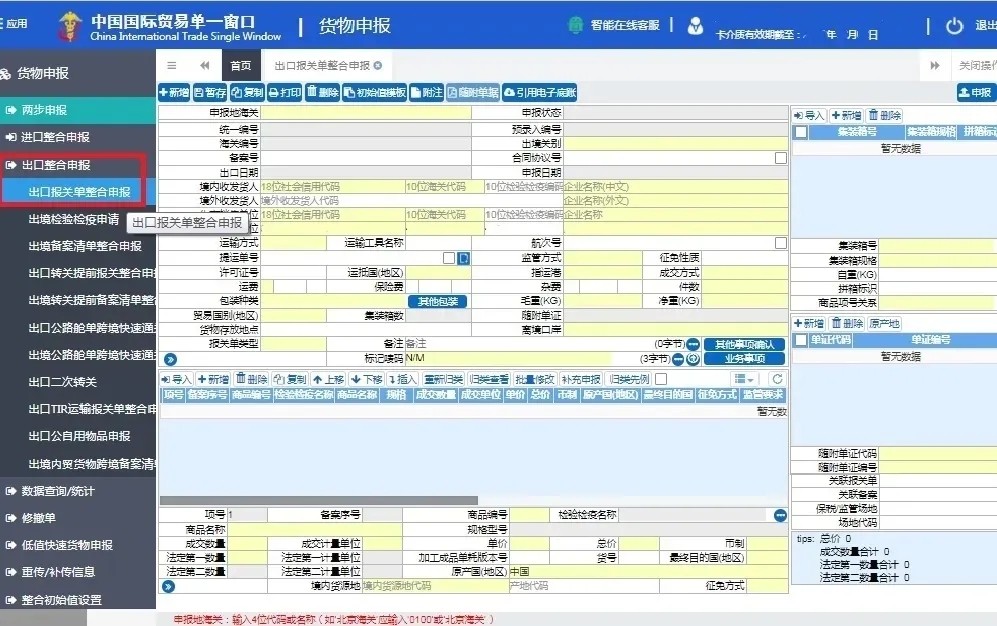This screenshot has width=997, height=626.
Task: Click the 申报地海关 input field
Action: tap(365, 113)
